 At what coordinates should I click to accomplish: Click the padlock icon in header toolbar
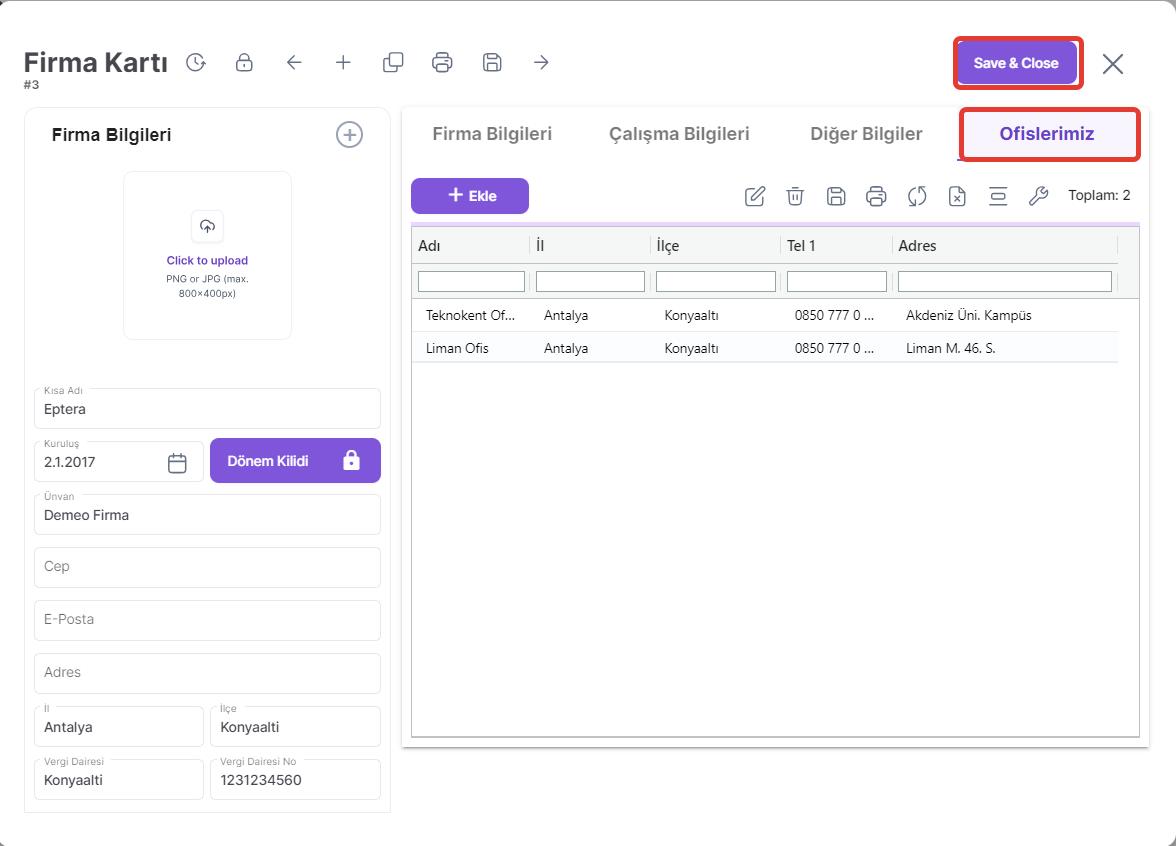click(x=244, y=63)
